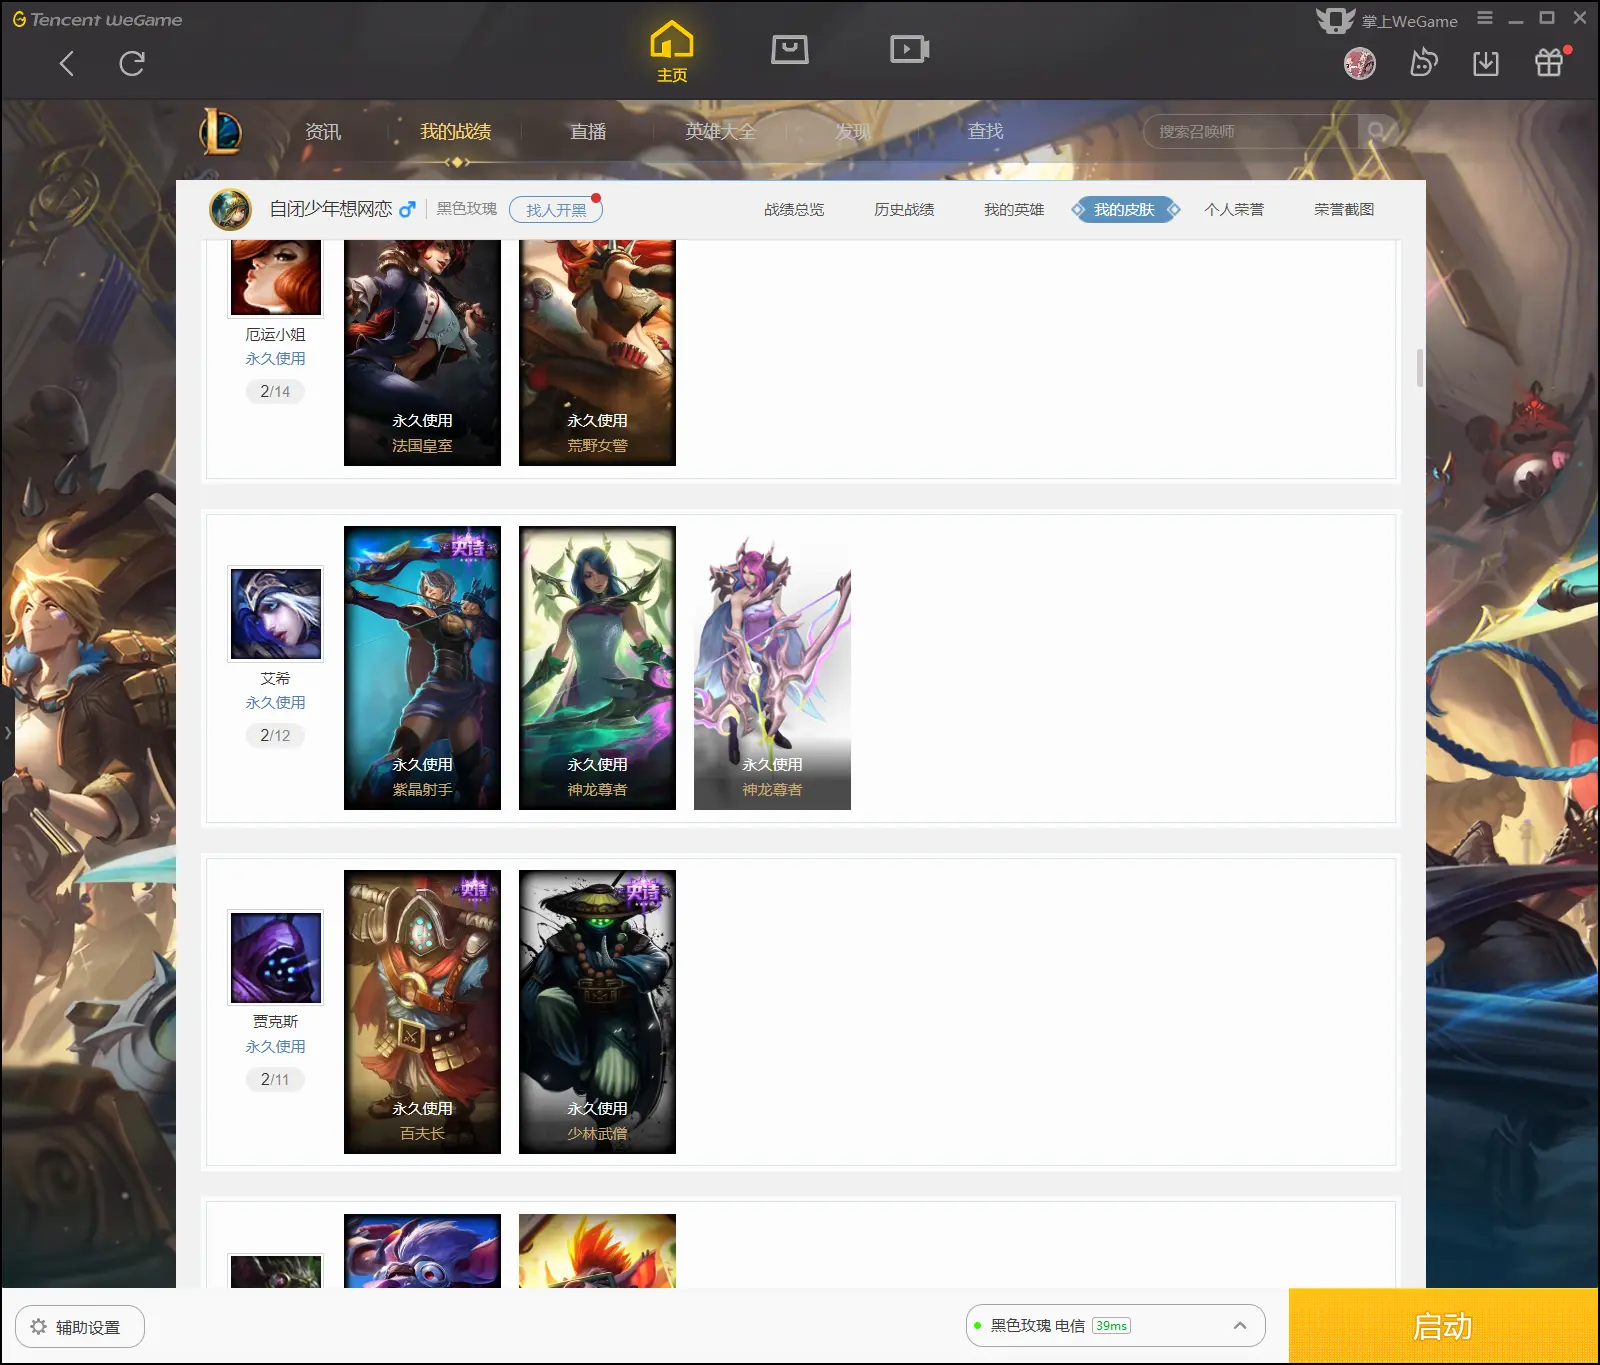
Task: Click 永久使用 under 艾希
Action: 276,702
